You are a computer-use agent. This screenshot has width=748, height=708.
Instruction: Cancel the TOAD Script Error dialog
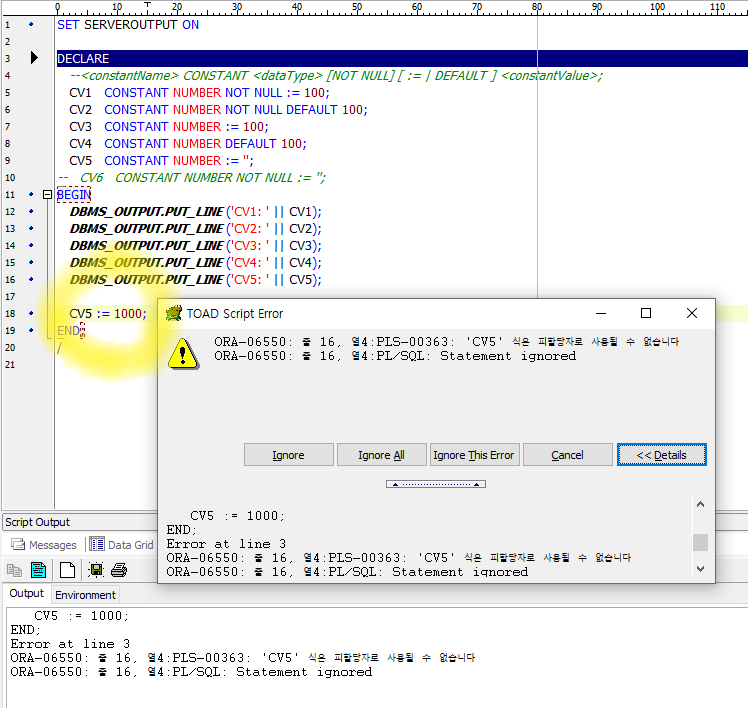pyautogui.click(x=567, y=455)
